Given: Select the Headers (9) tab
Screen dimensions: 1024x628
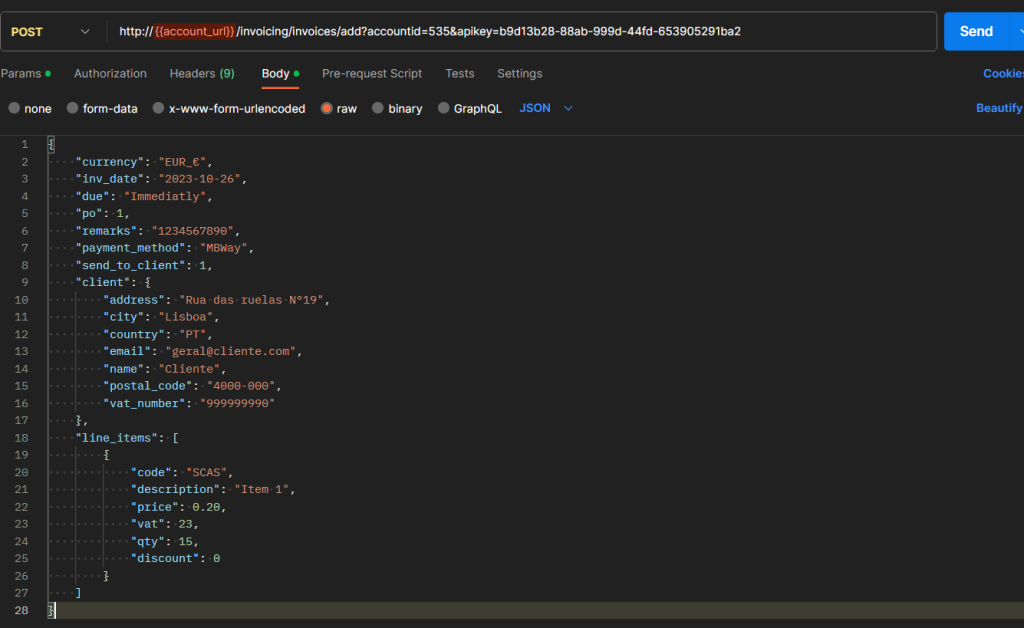Looking at the screenshot, I should tap(202, 74).
